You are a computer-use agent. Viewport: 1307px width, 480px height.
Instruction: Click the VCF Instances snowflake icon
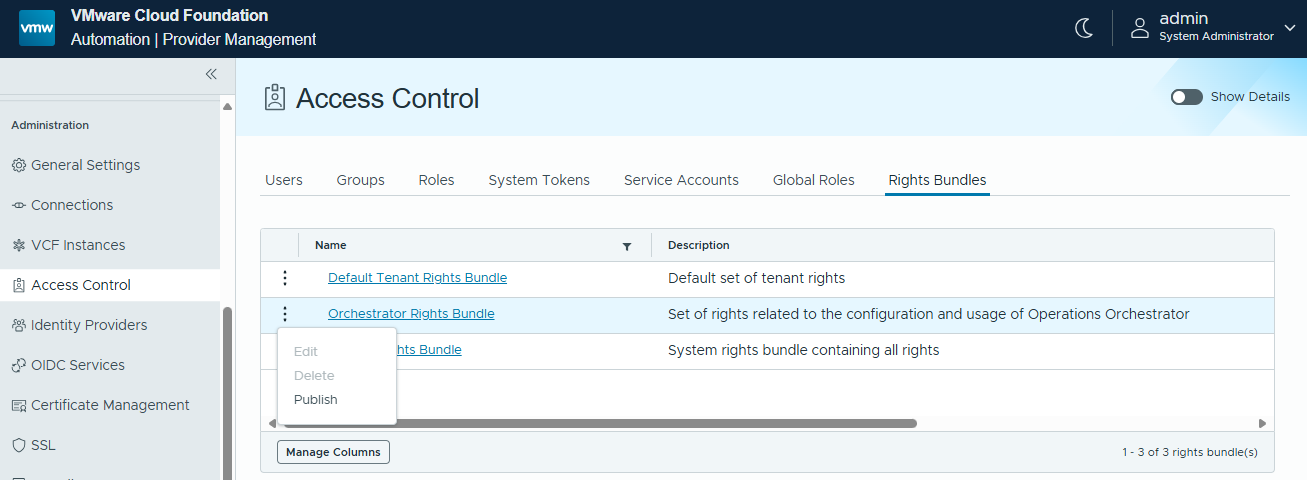(x=18, y=245)
